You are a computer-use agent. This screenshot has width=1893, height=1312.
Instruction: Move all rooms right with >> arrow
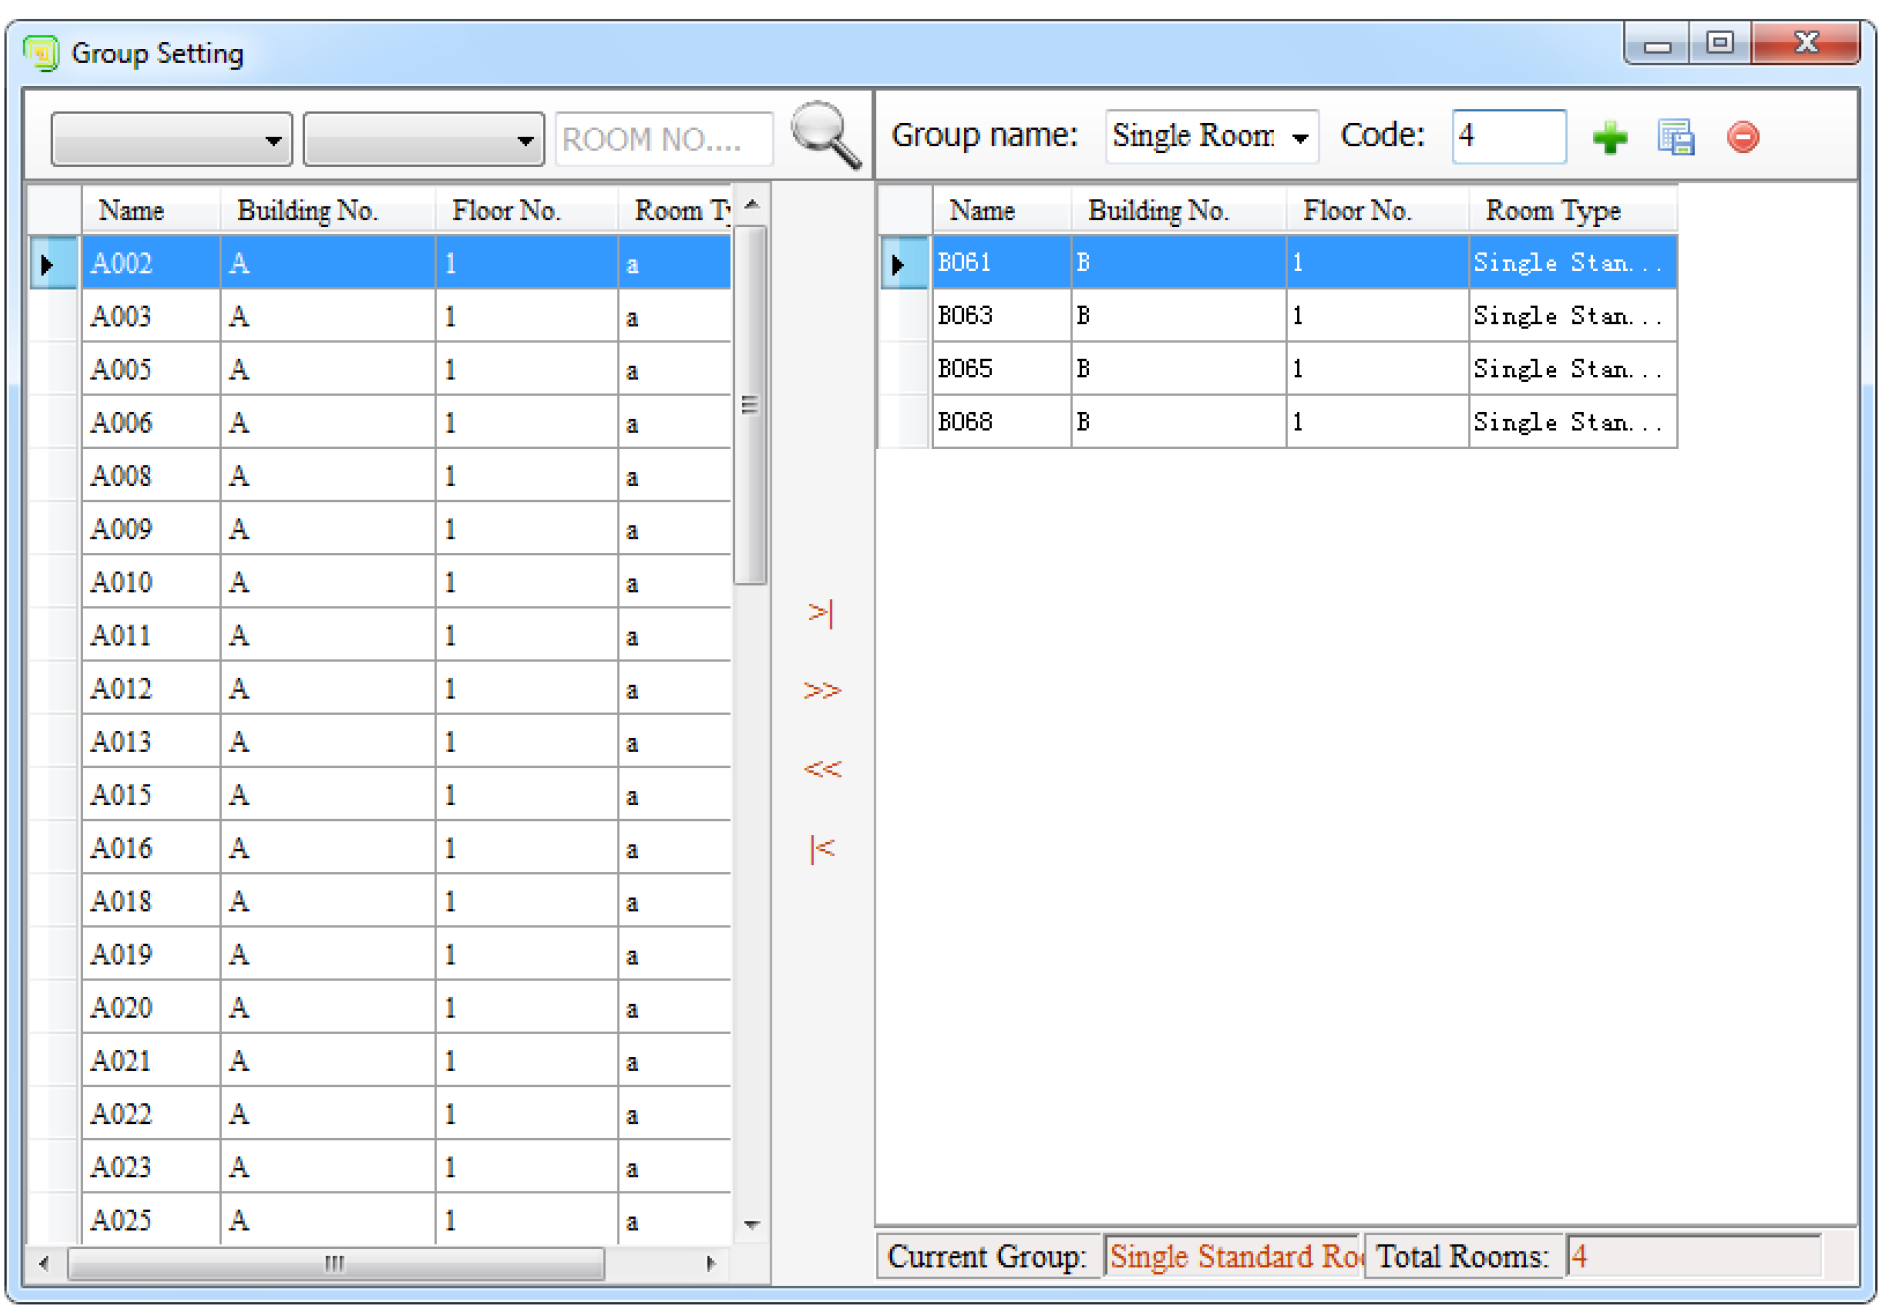tap(821, 690)
